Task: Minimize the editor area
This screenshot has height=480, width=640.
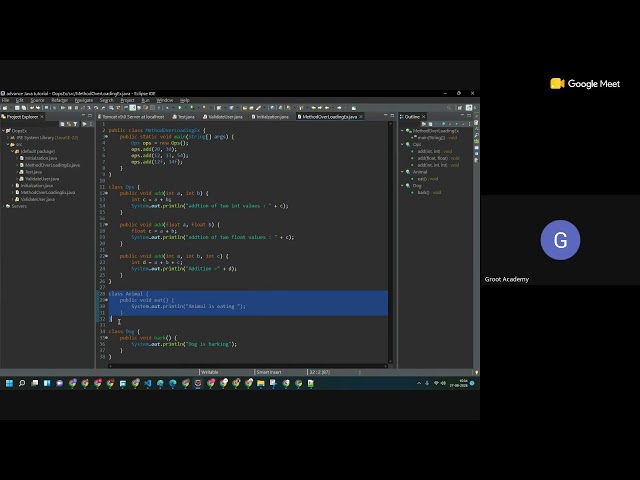Action: [x=385, y=116]
